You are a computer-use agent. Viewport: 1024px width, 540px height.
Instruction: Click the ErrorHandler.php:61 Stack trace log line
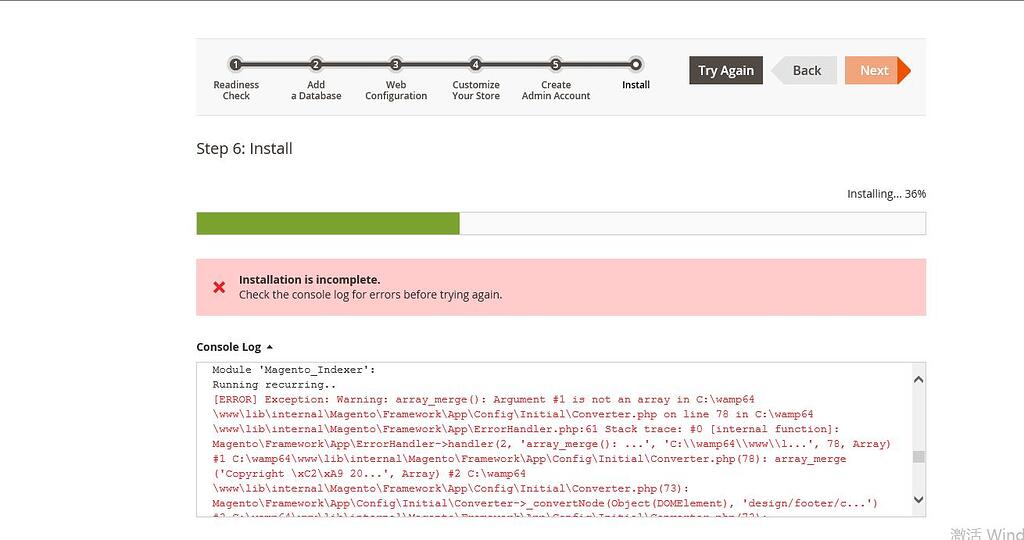[526, 429]
